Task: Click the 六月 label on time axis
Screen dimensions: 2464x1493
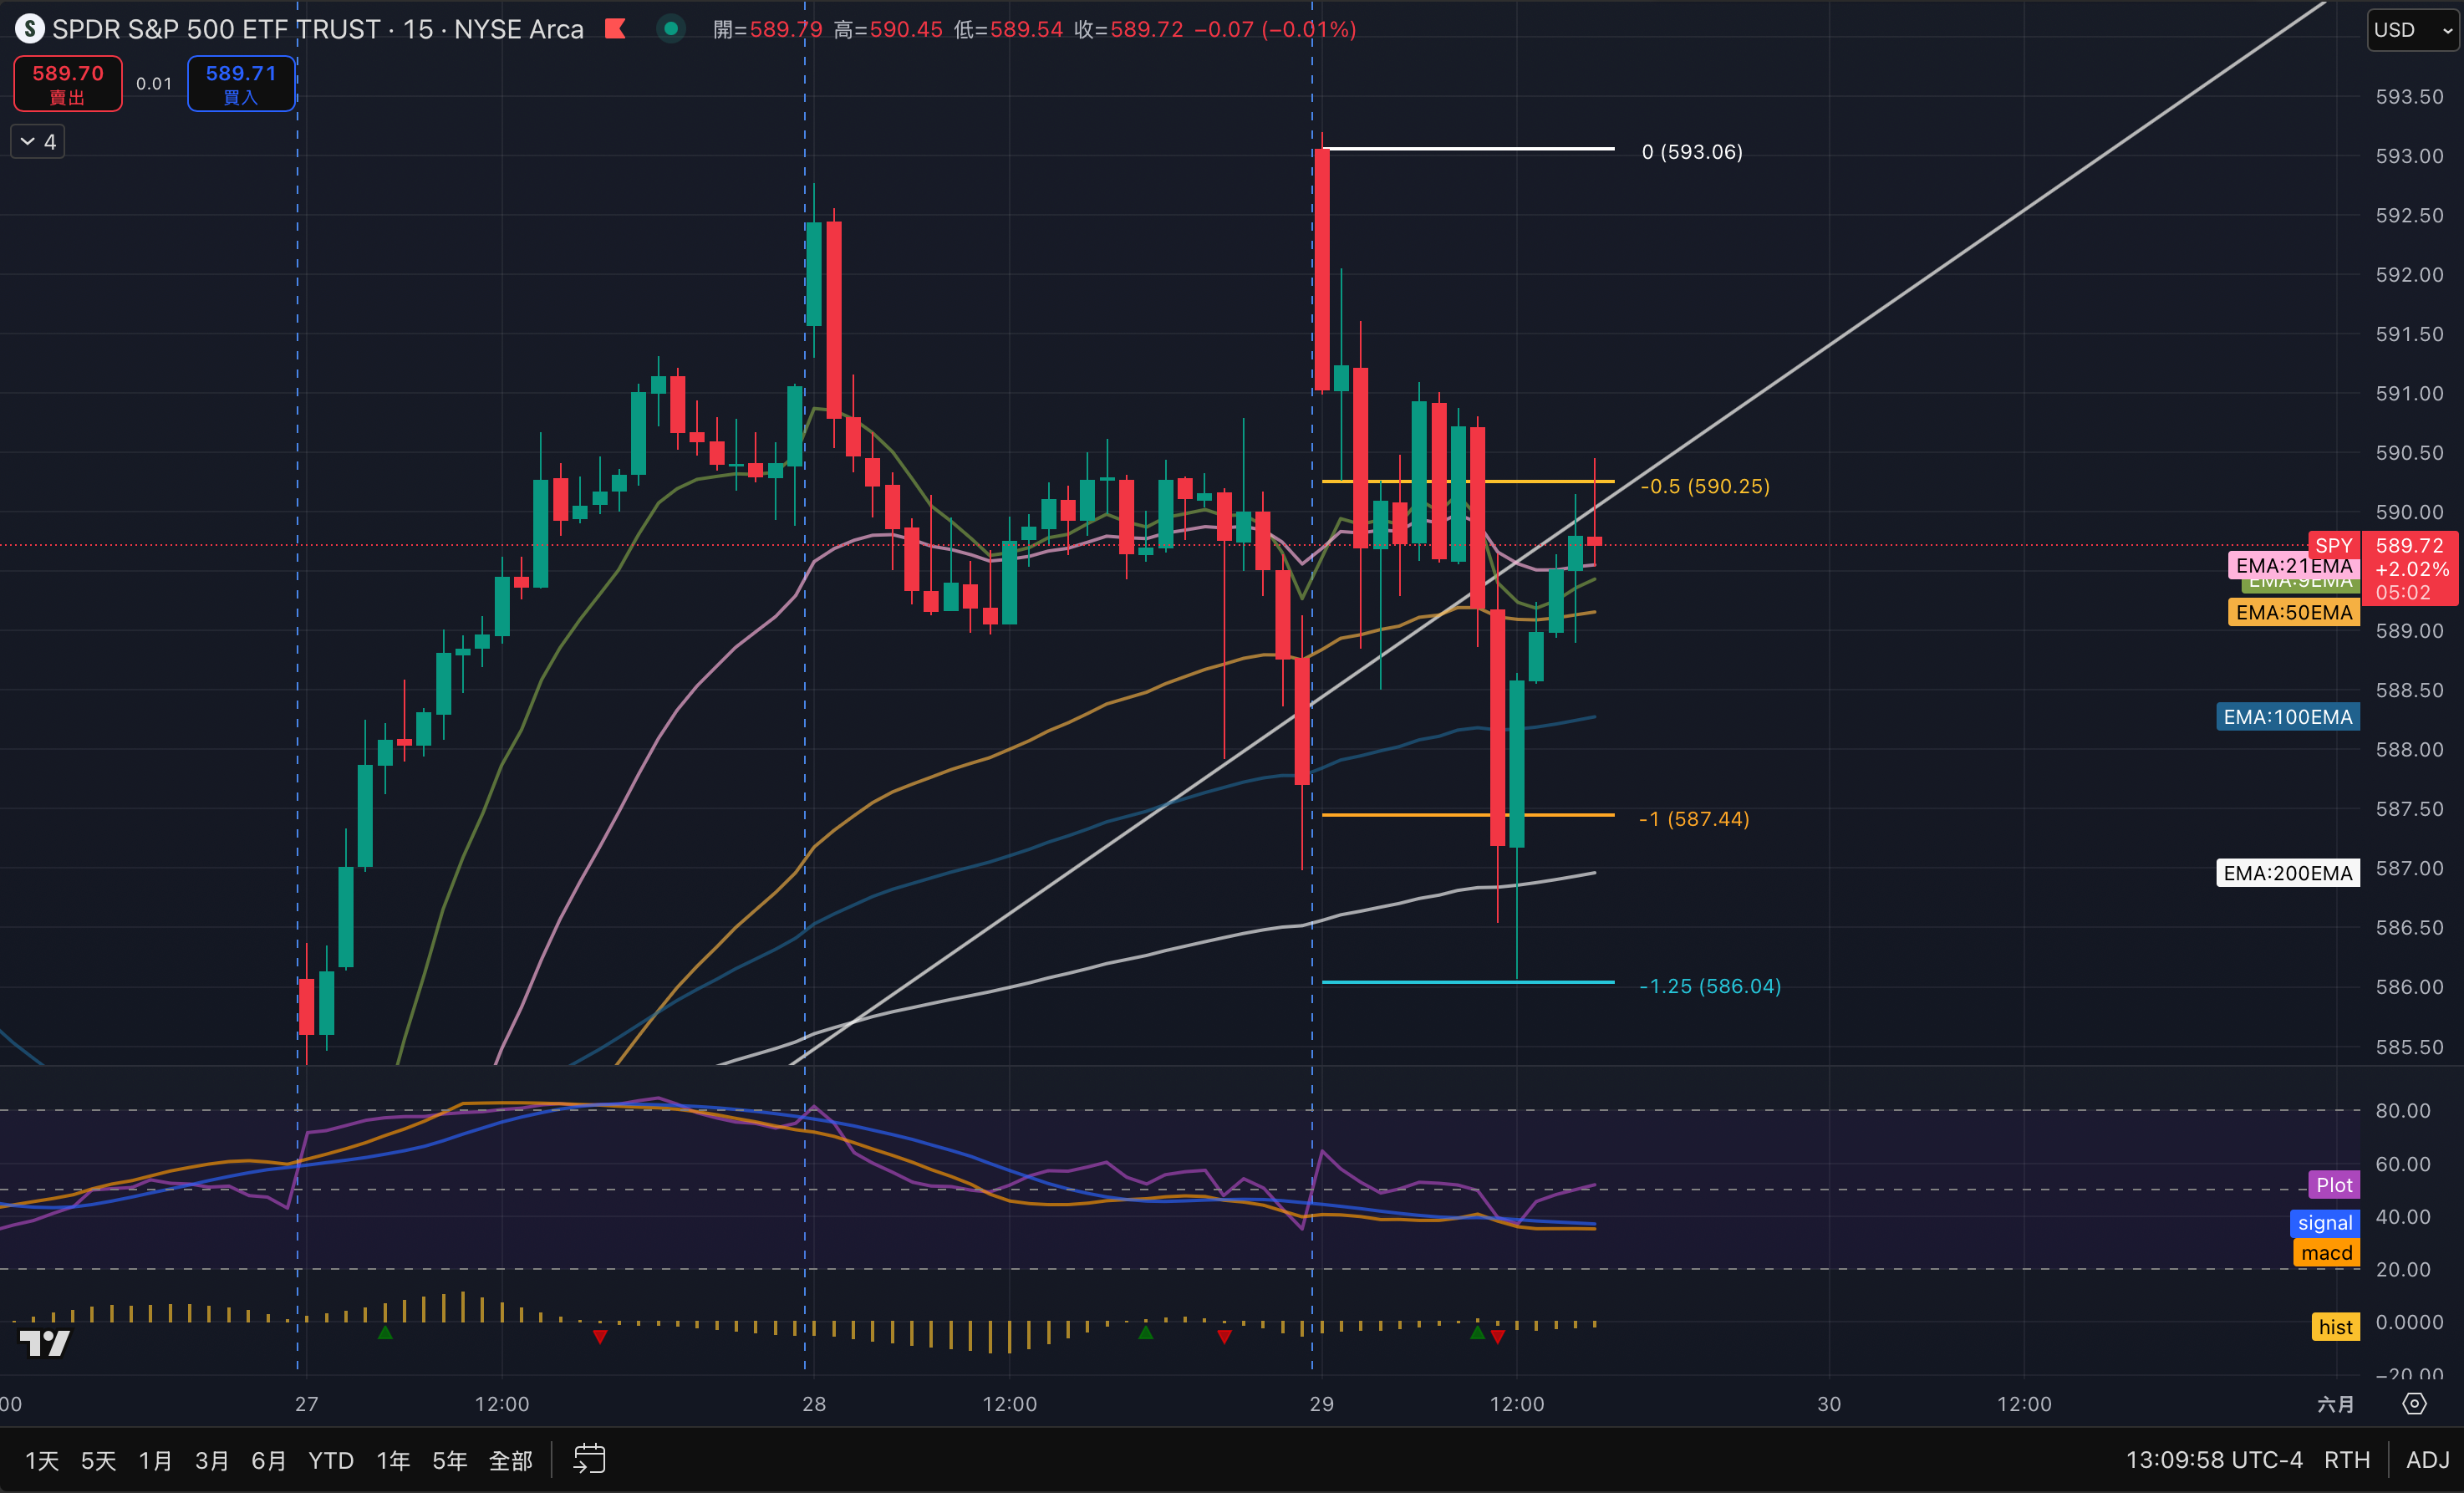Action: click(2335, 1404)
